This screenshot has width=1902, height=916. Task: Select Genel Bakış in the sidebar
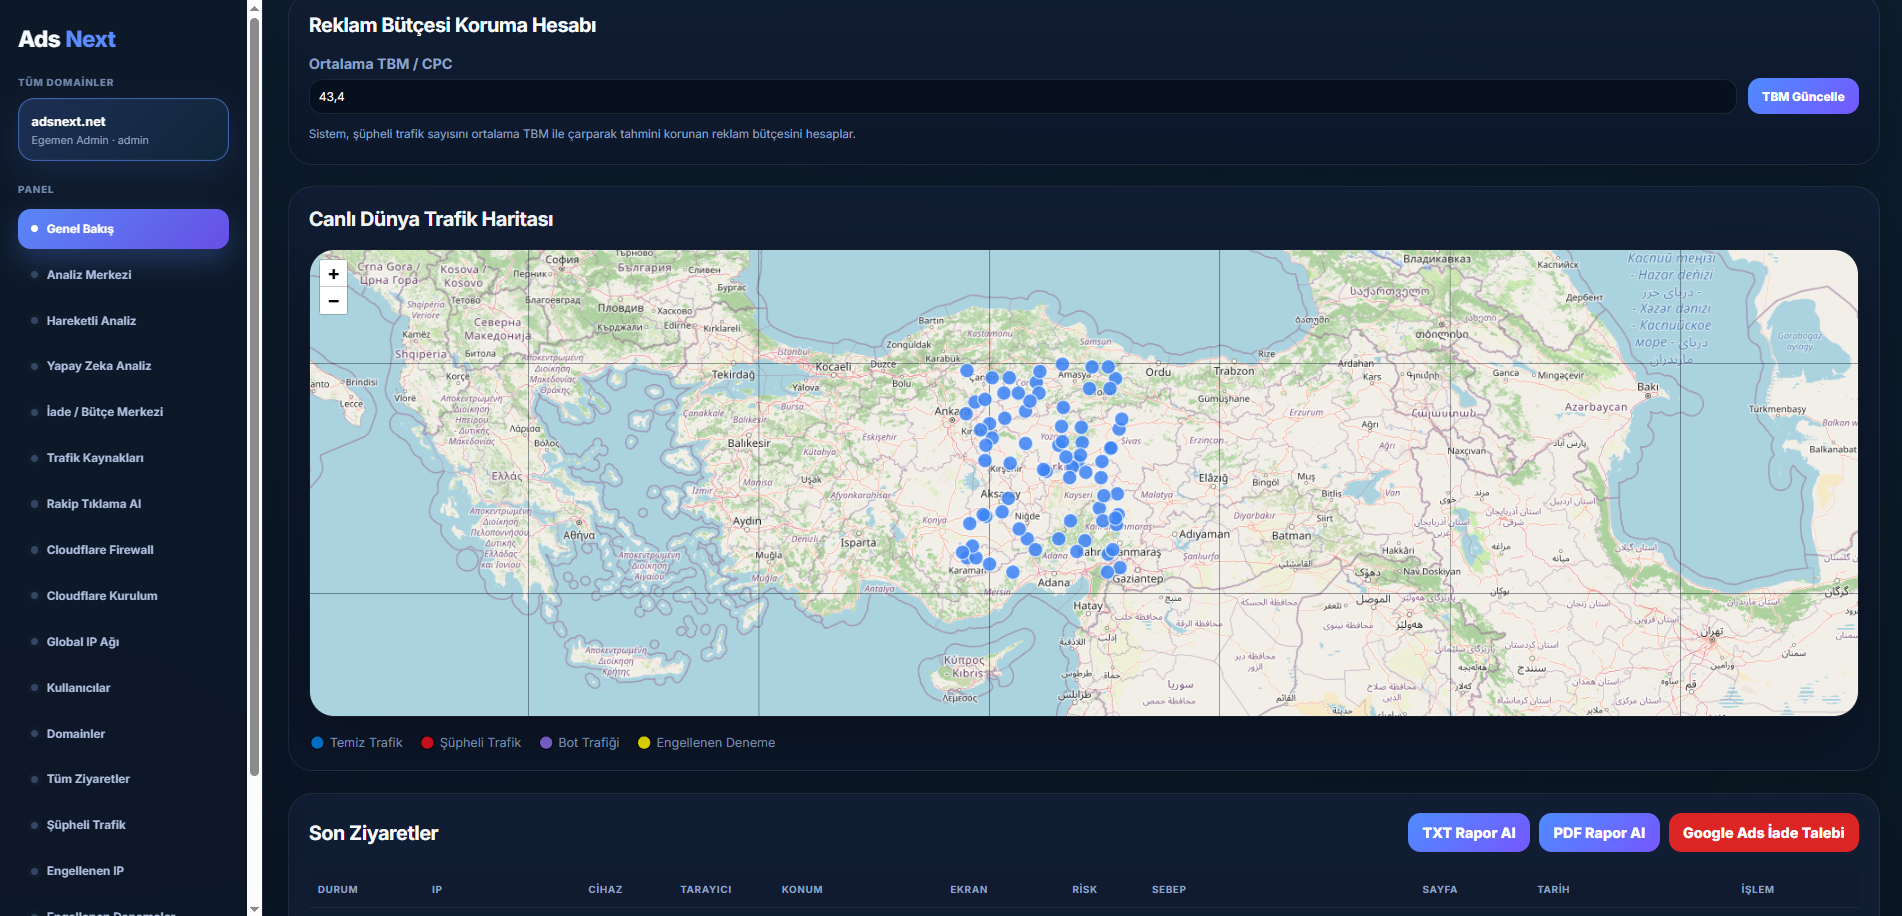123,229
